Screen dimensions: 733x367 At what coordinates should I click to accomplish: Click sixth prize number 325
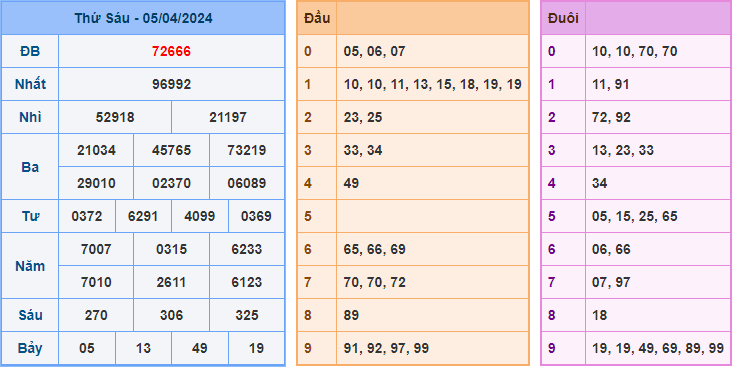246,316
